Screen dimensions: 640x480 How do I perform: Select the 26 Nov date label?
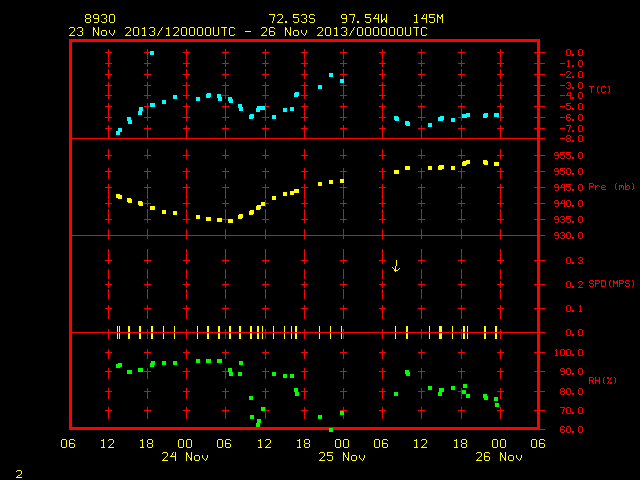click(499, 457)
